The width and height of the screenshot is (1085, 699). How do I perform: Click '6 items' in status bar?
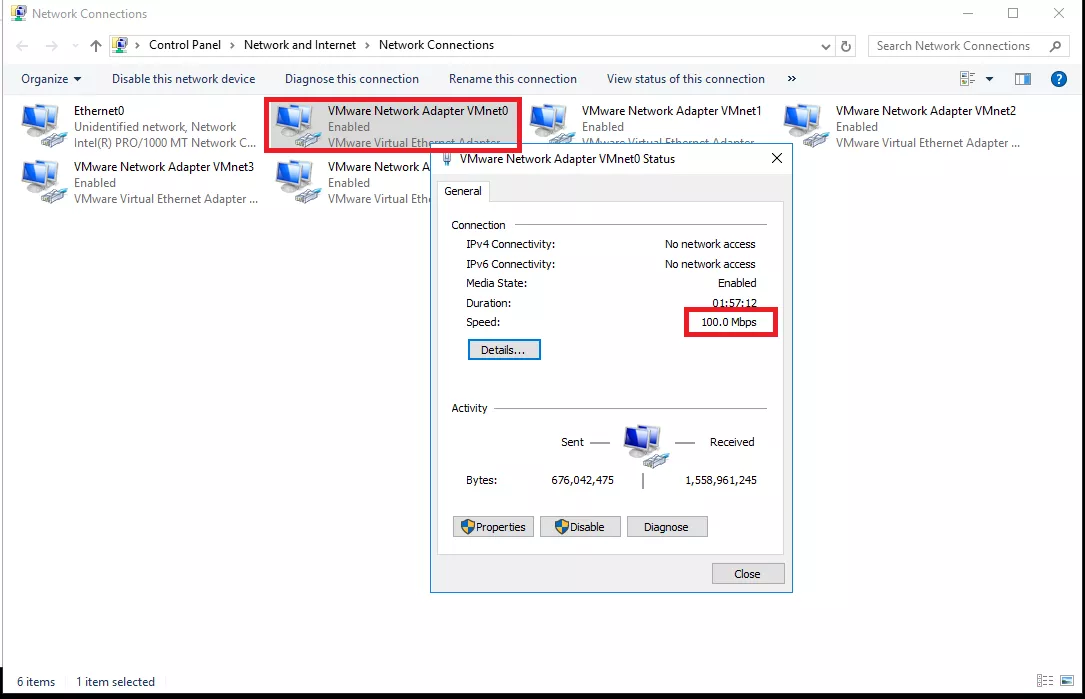click(x=36, y=682)
